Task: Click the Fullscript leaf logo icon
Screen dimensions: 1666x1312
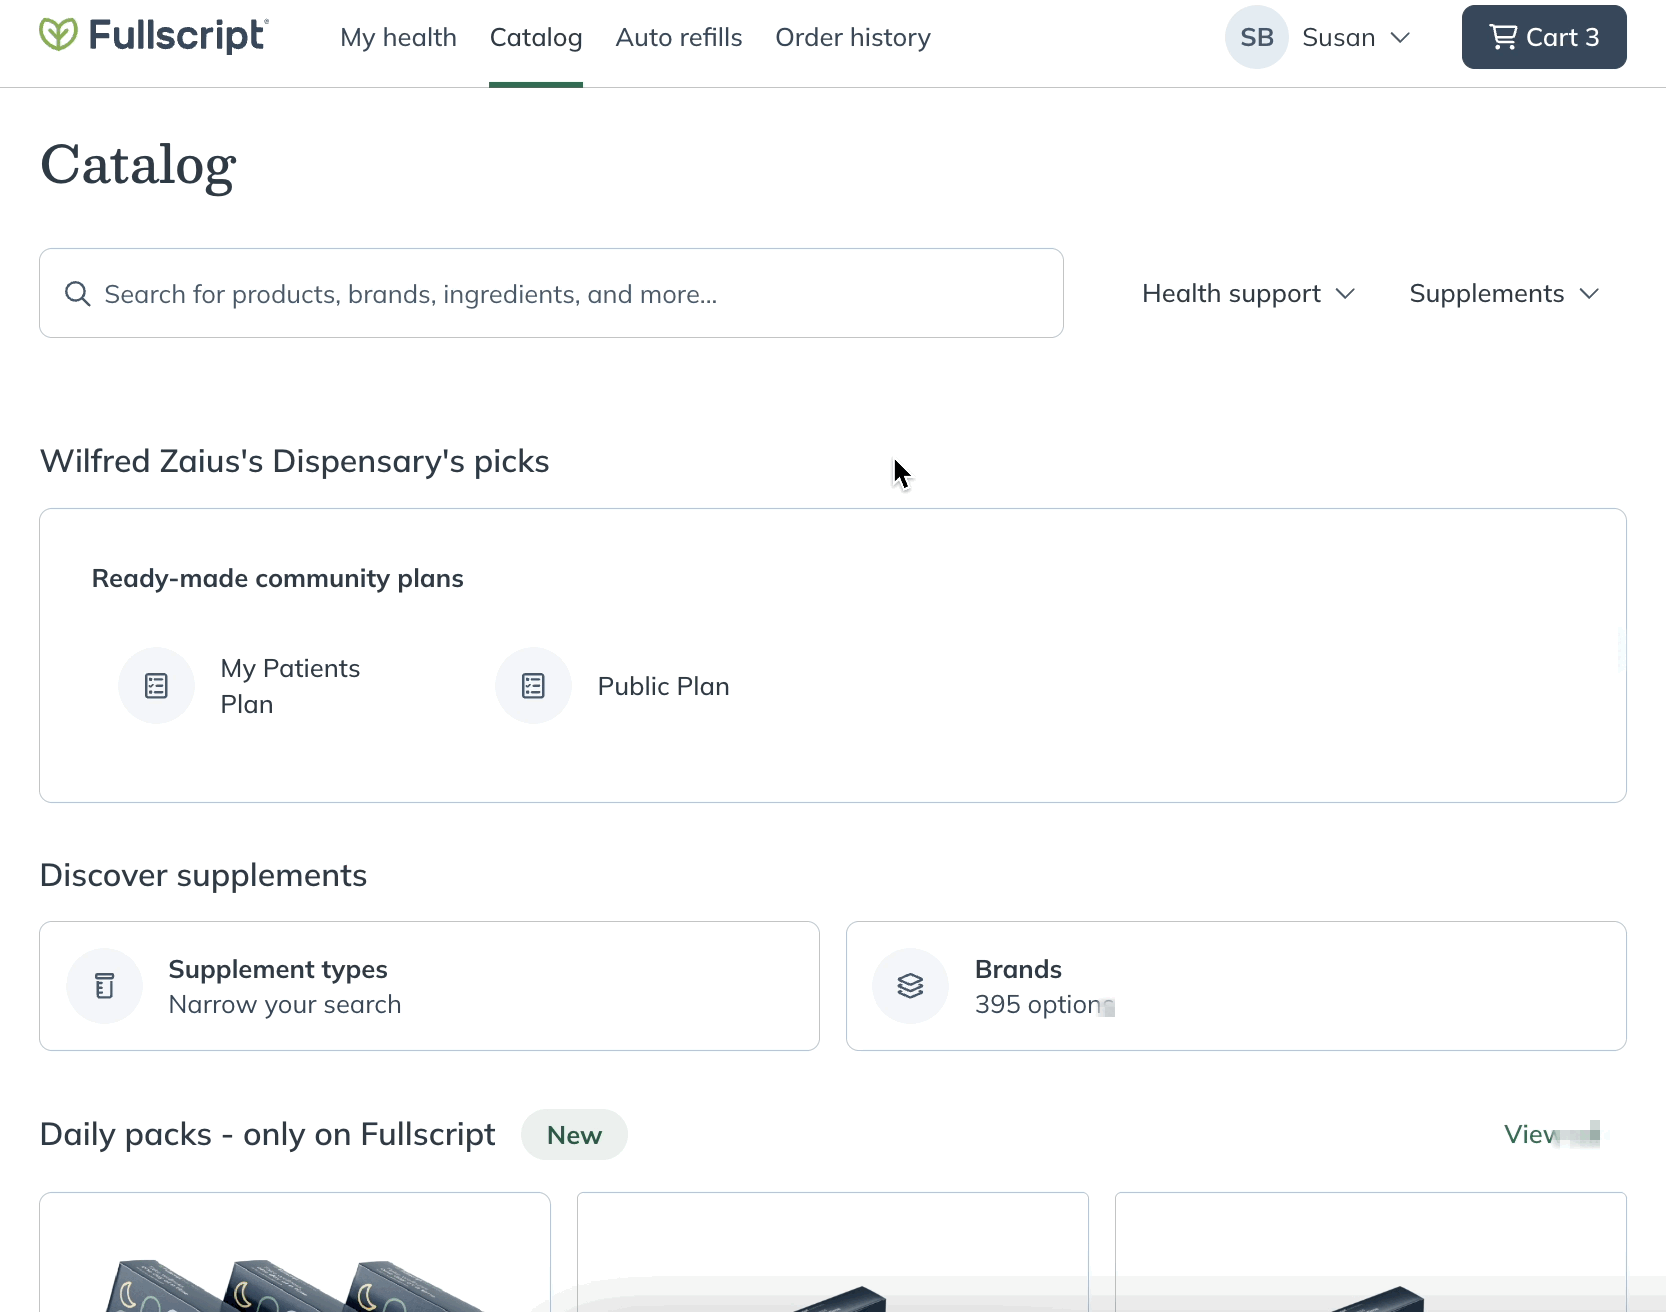Action: (58, 35)
